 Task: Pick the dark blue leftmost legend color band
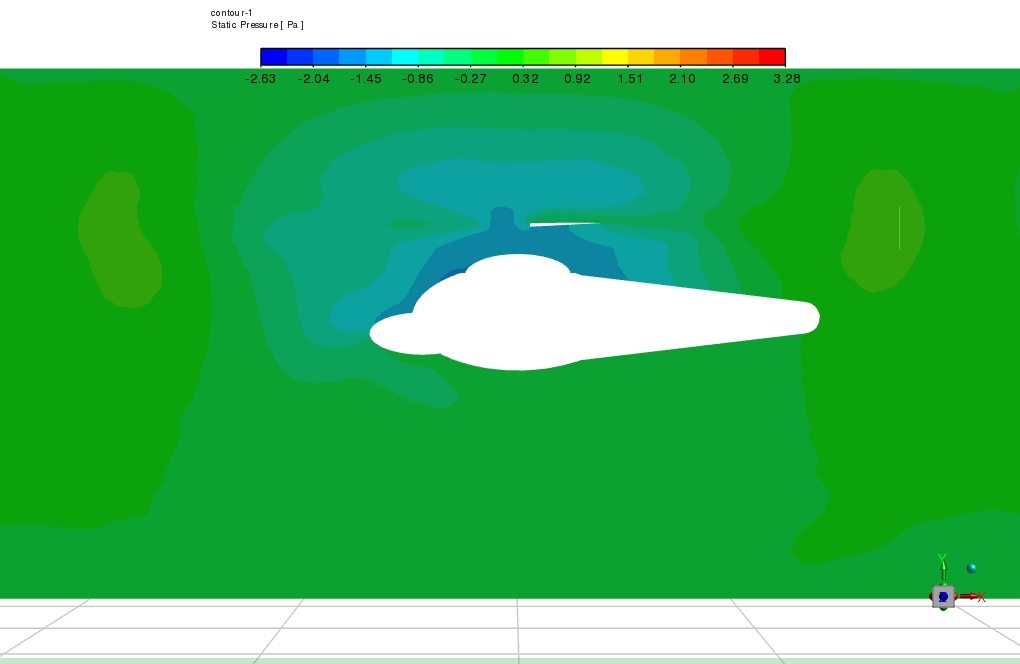click(x=274, y=57)
